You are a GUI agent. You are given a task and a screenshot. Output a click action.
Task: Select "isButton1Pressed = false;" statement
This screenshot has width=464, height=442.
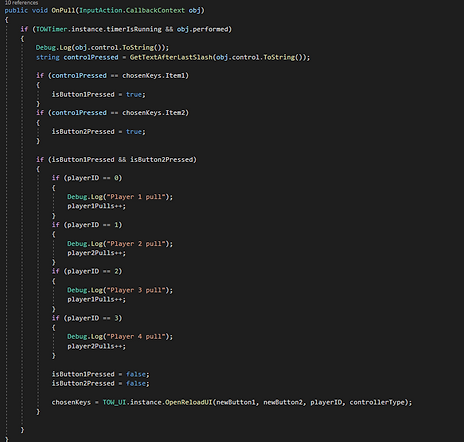(100, 374)
